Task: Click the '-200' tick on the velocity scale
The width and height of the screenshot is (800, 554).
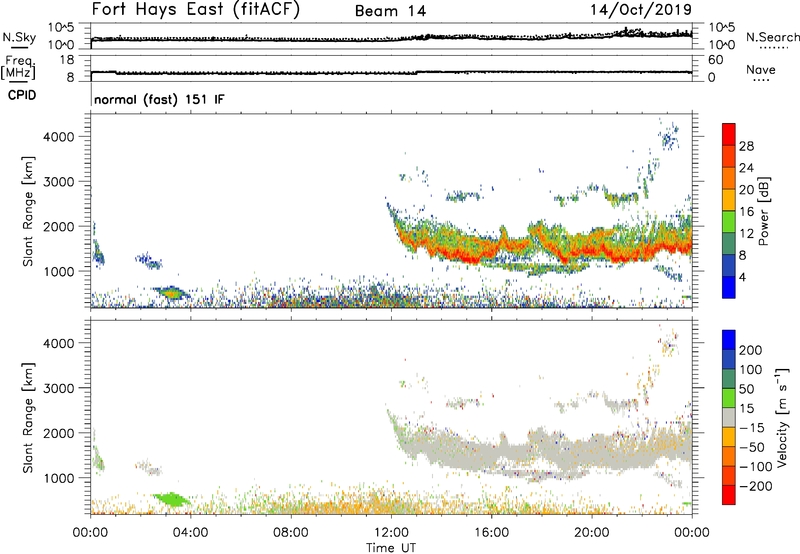Action: point(755,486)
